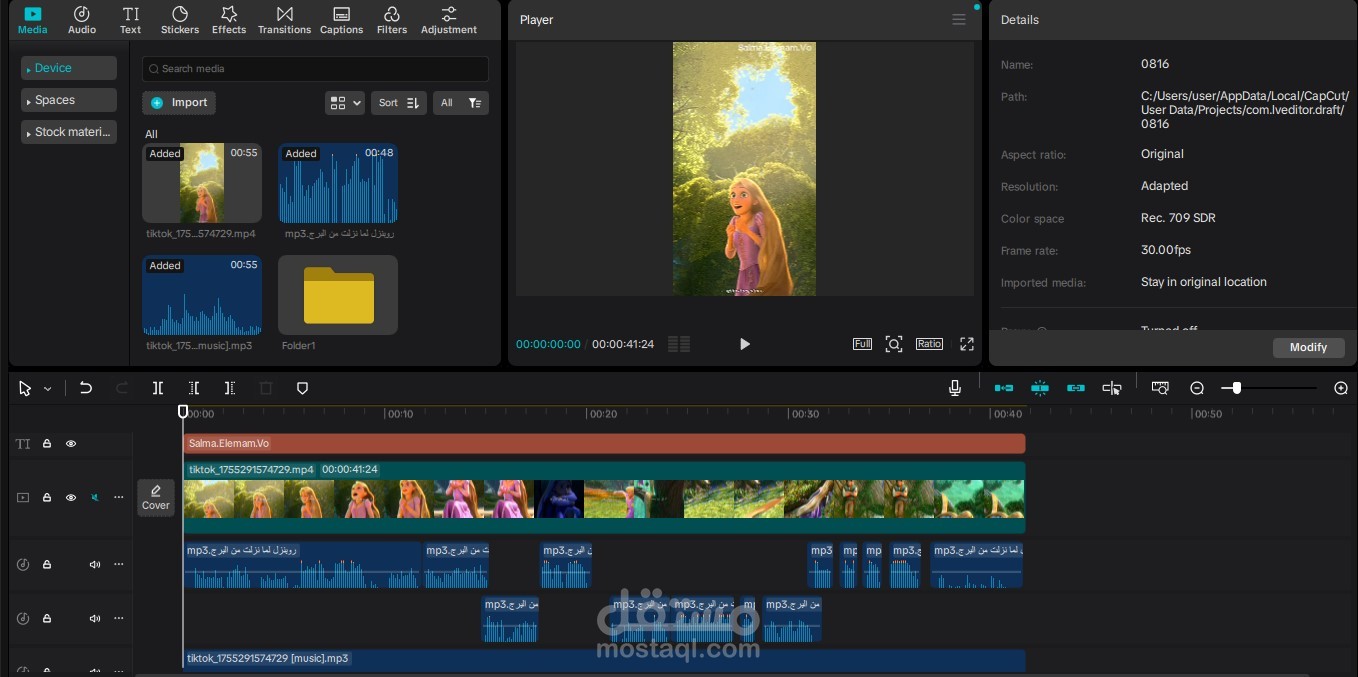This screenshot has width=1358, height=677.
Task: Toggle auto snapping in the timeline
Action: (x=1040, y=388)
